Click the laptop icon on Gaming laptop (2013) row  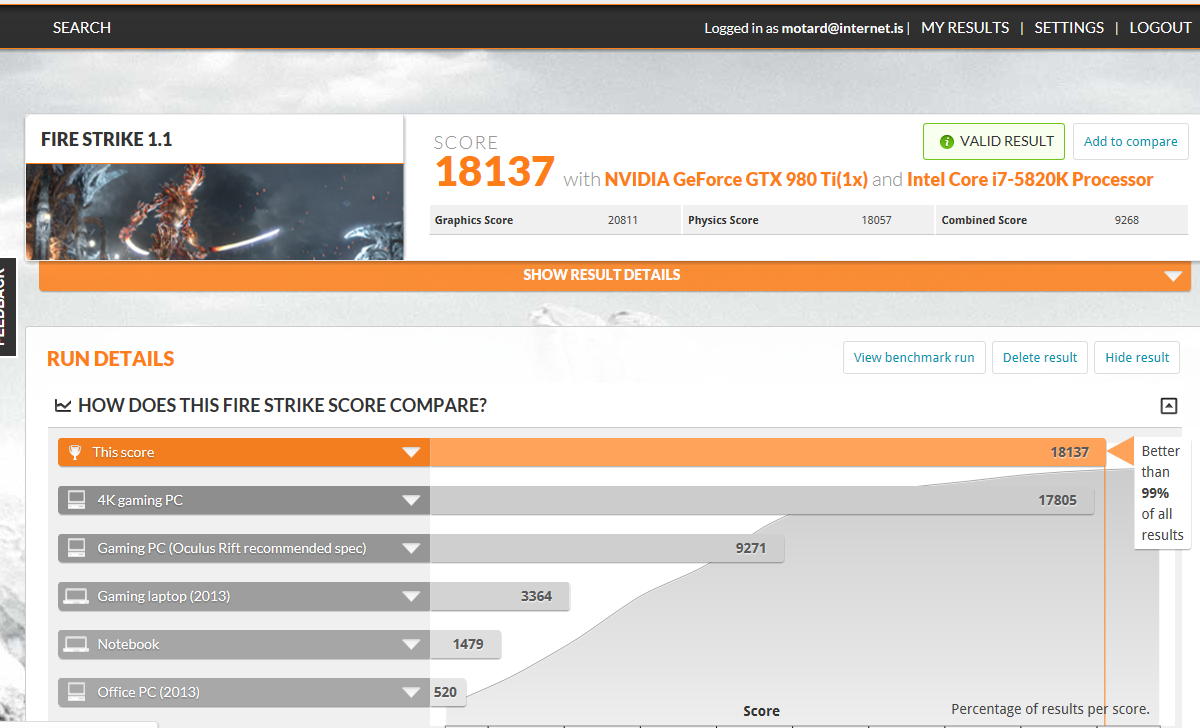pos(75,596)
